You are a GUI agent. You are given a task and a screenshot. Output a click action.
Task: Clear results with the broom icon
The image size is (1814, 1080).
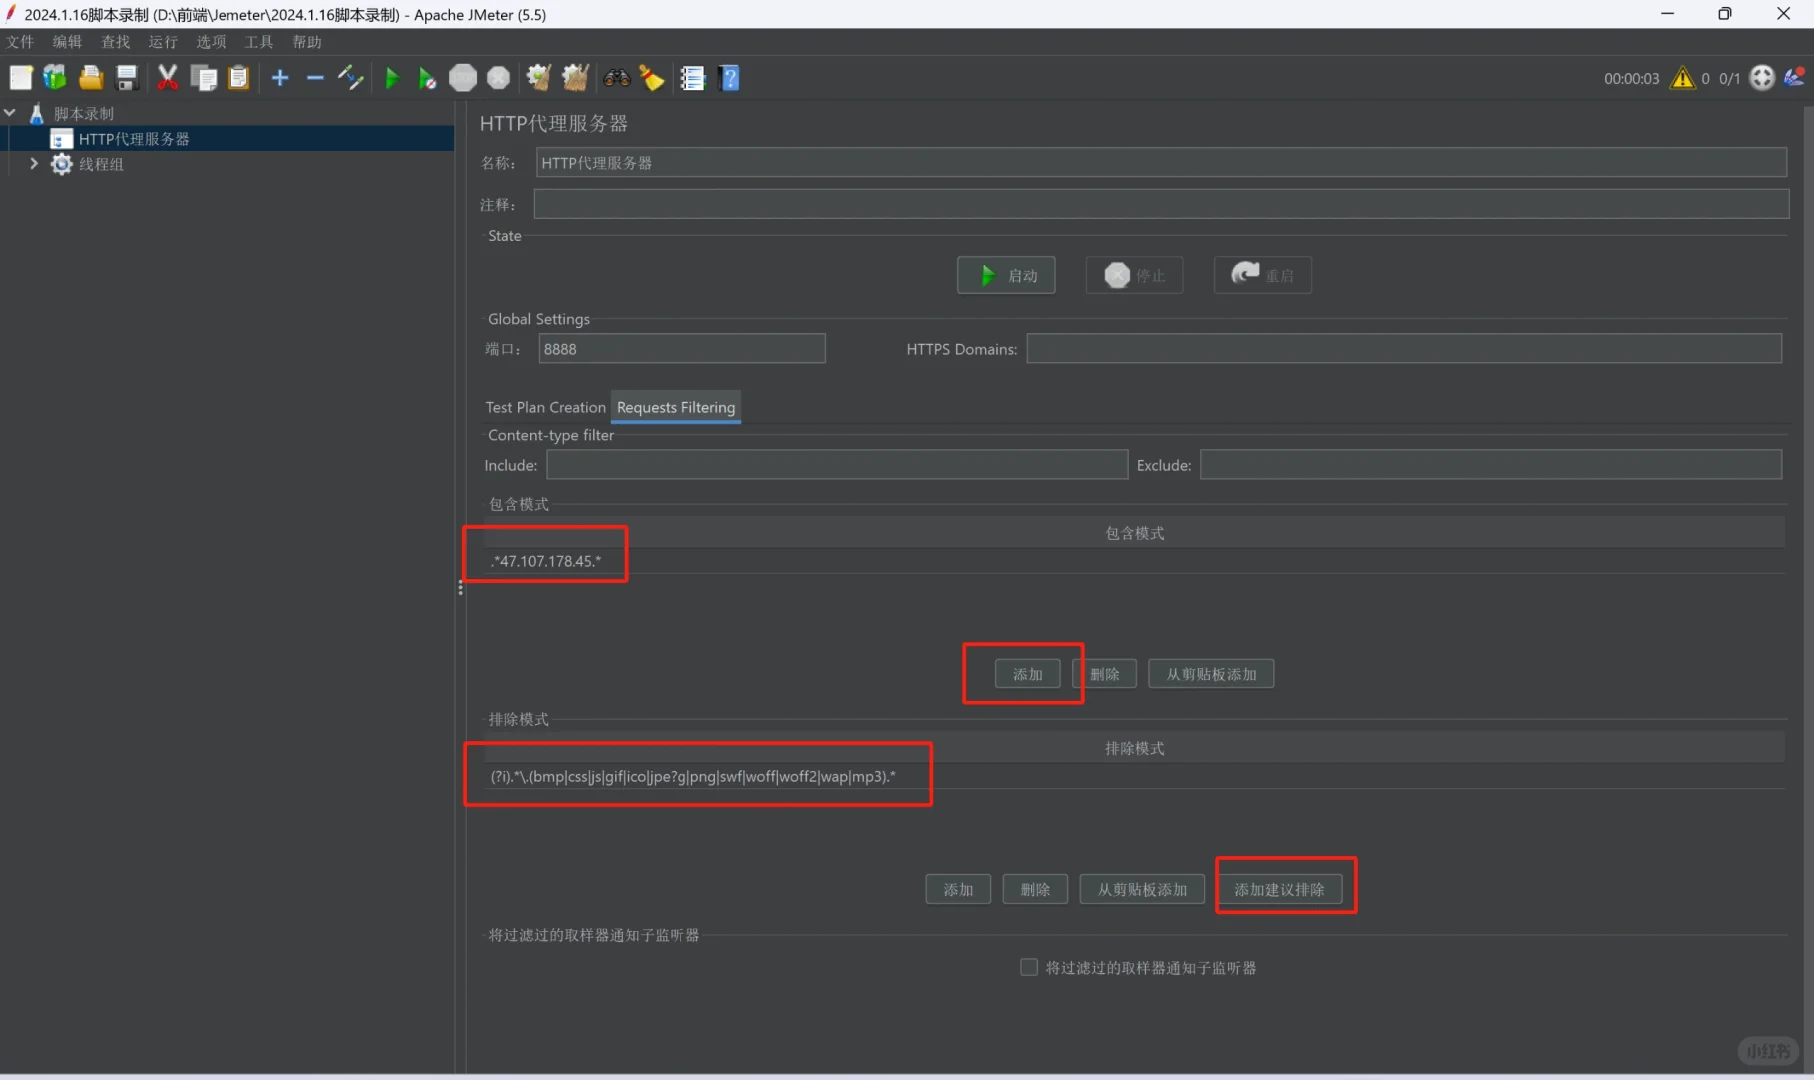pos(539,78)
